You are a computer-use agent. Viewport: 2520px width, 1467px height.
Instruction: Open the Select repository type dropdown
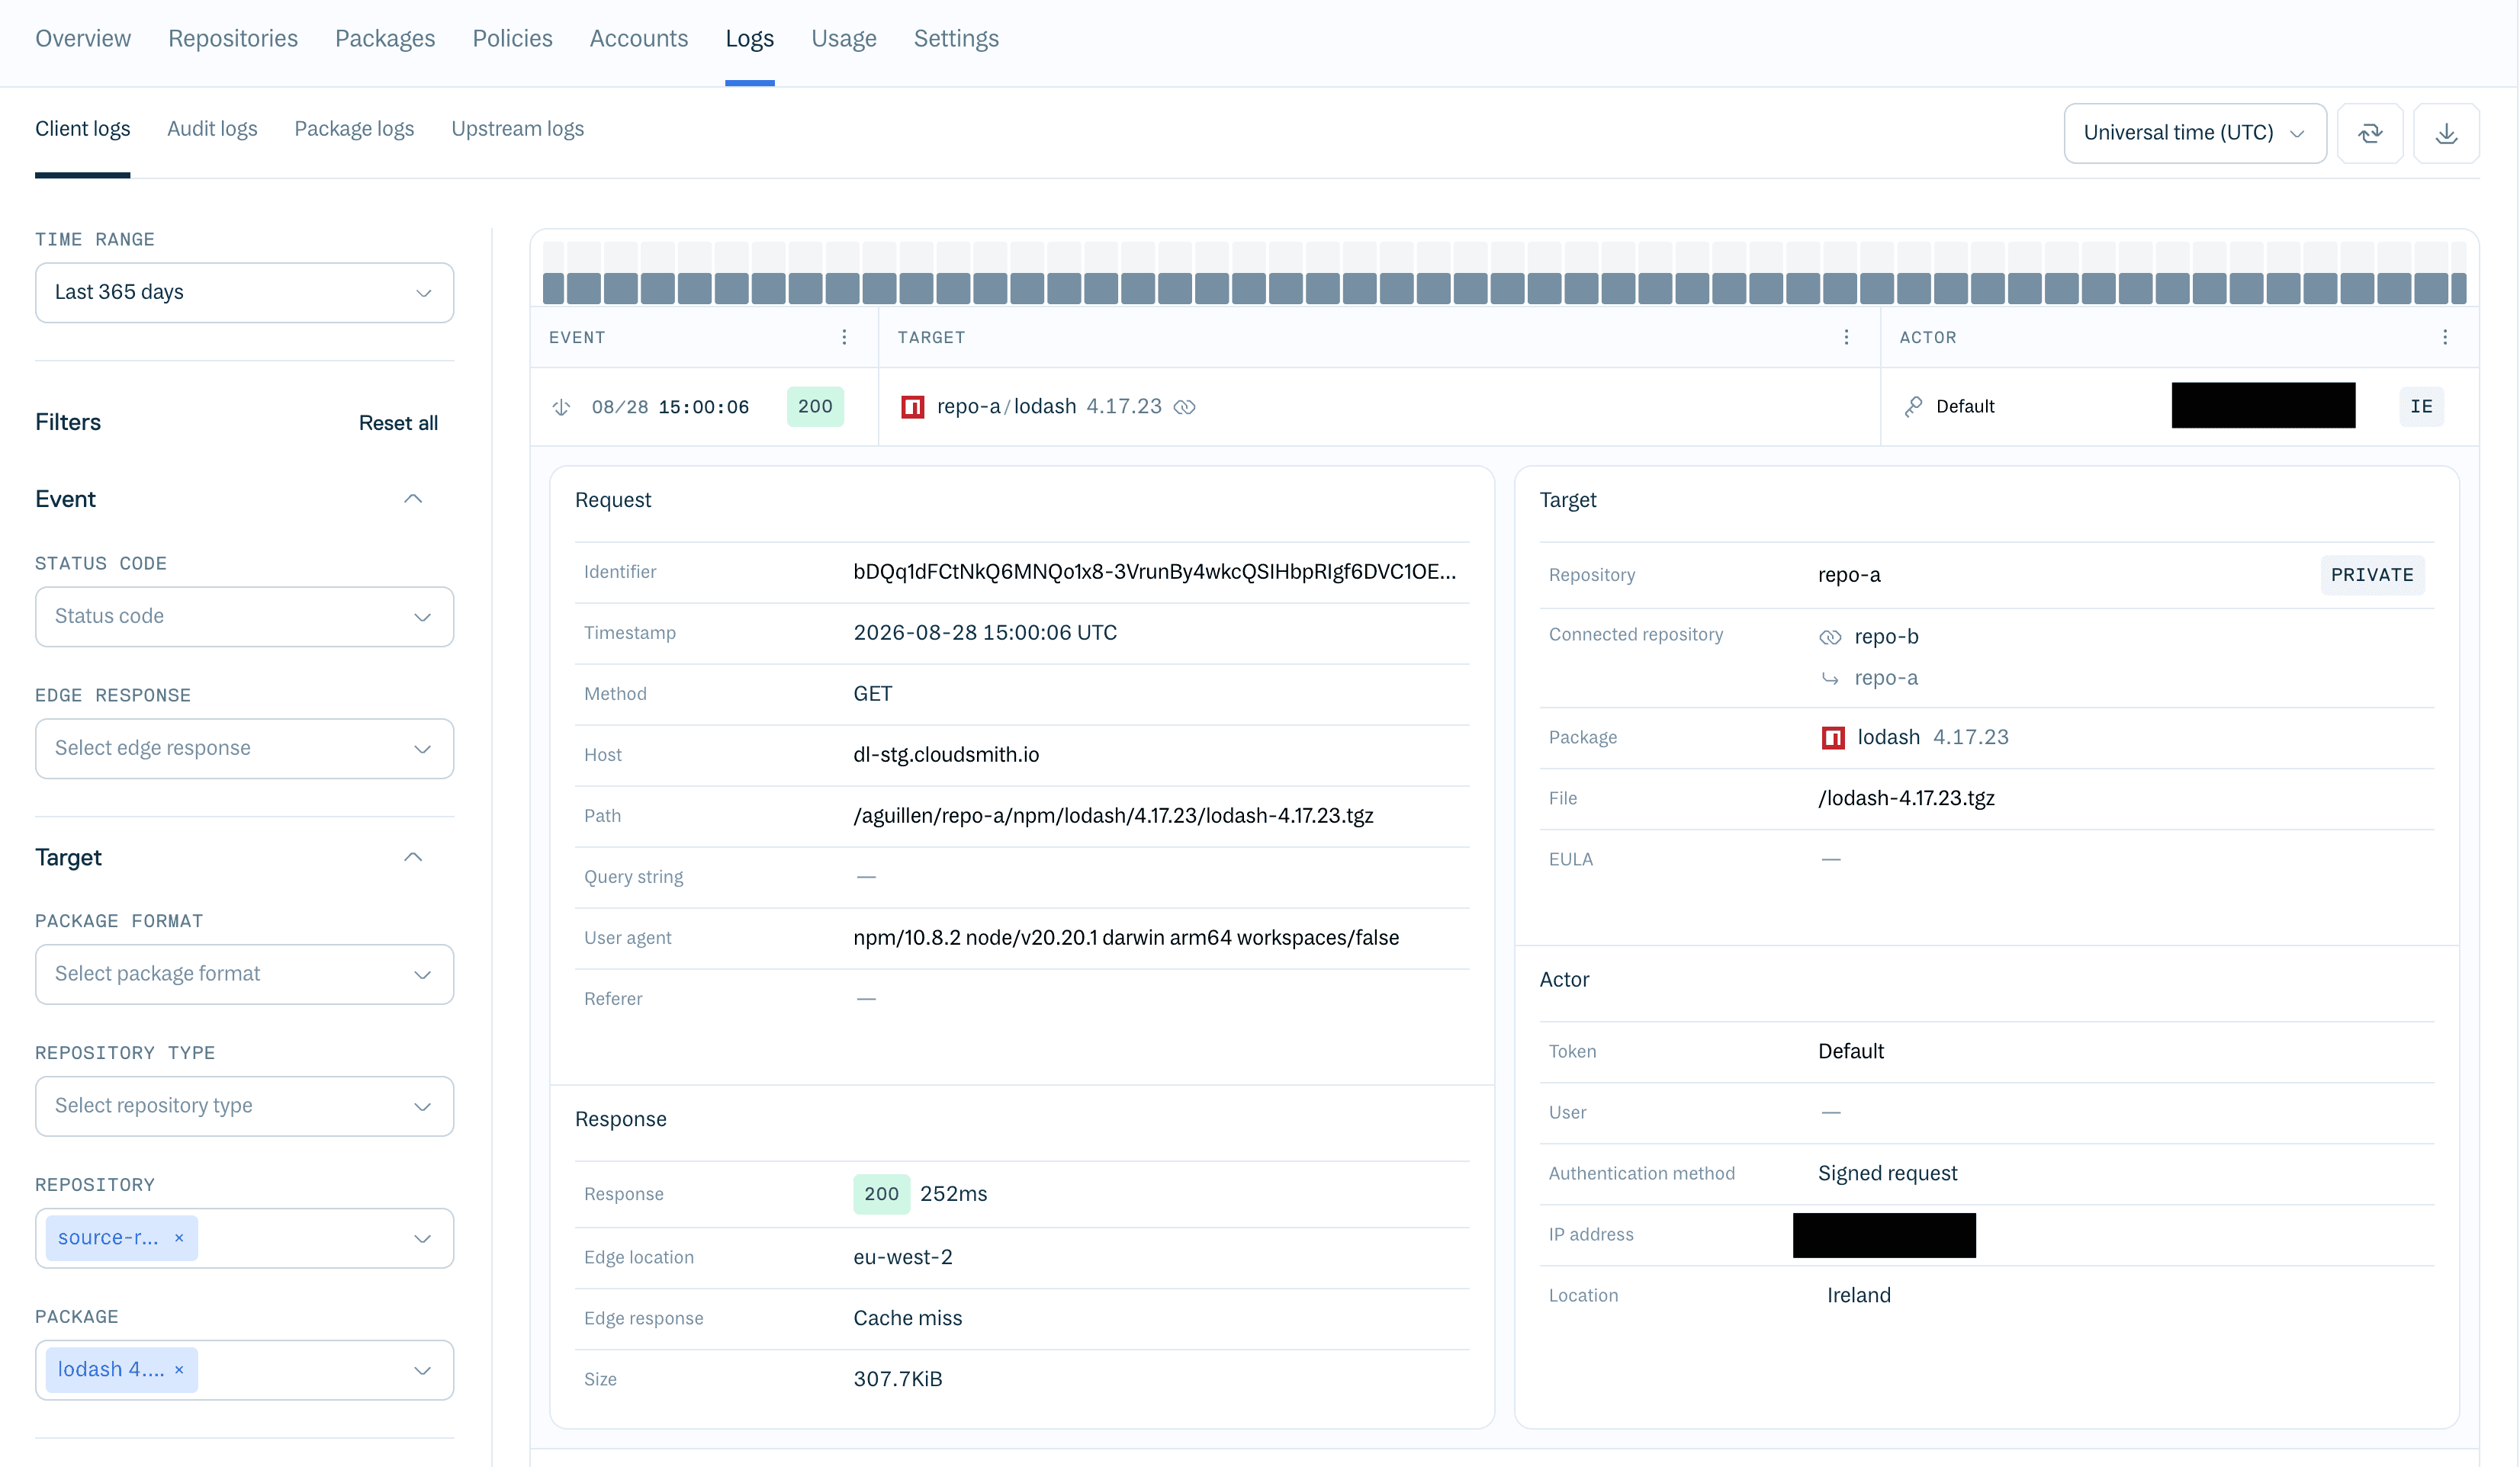point(244,1106)
